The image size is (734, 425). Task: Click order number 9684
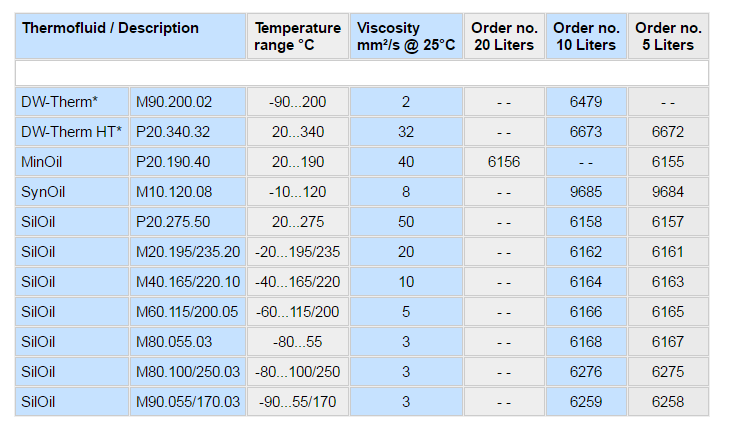pyautogui.click(x=668, y=192)
